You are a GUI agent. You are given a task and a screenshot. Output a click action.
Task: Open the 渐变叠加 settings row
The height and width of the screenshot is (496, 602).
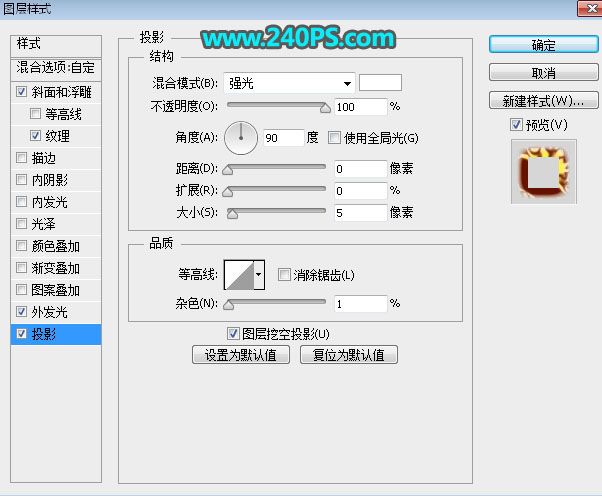(x=56, y=268)
